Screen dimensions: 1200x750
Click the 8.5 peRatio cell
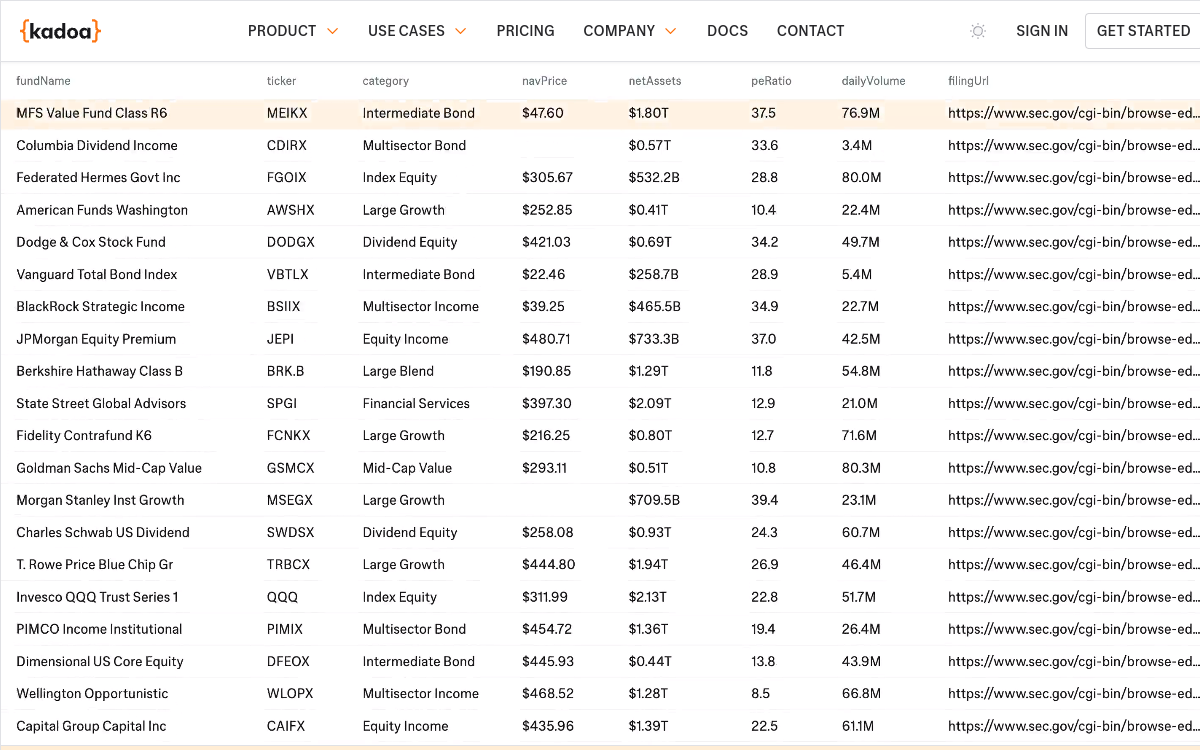760,693
